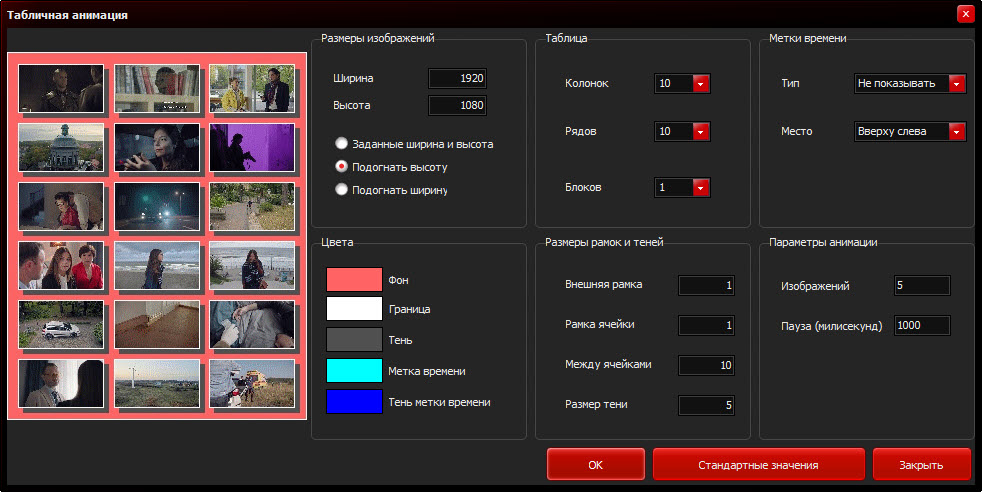Focus the Пауза (милисекунд) input field
The height and width of the screenshot is (492, 982).
921,326
